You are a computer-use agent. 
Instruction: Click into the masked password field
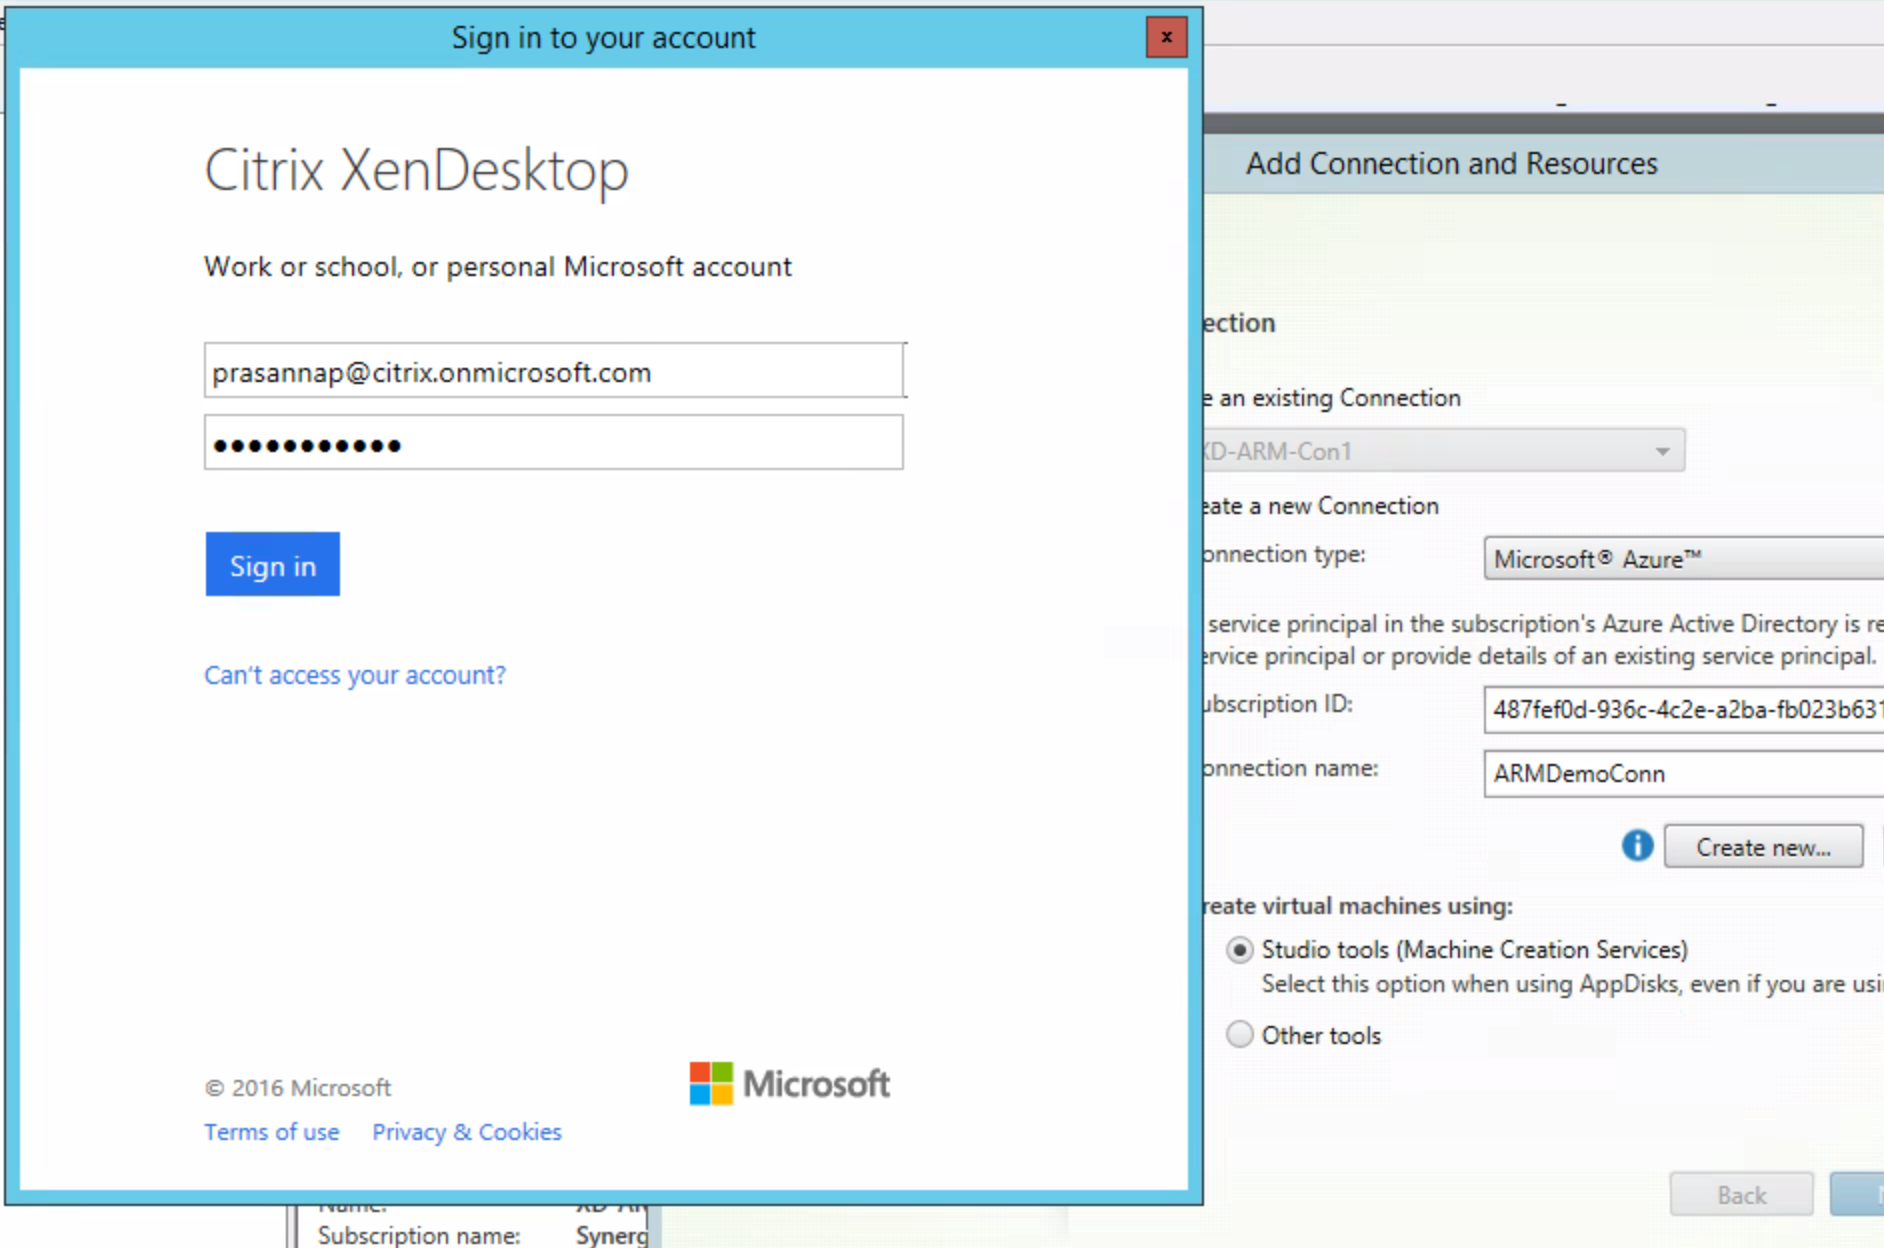[553, 444]
